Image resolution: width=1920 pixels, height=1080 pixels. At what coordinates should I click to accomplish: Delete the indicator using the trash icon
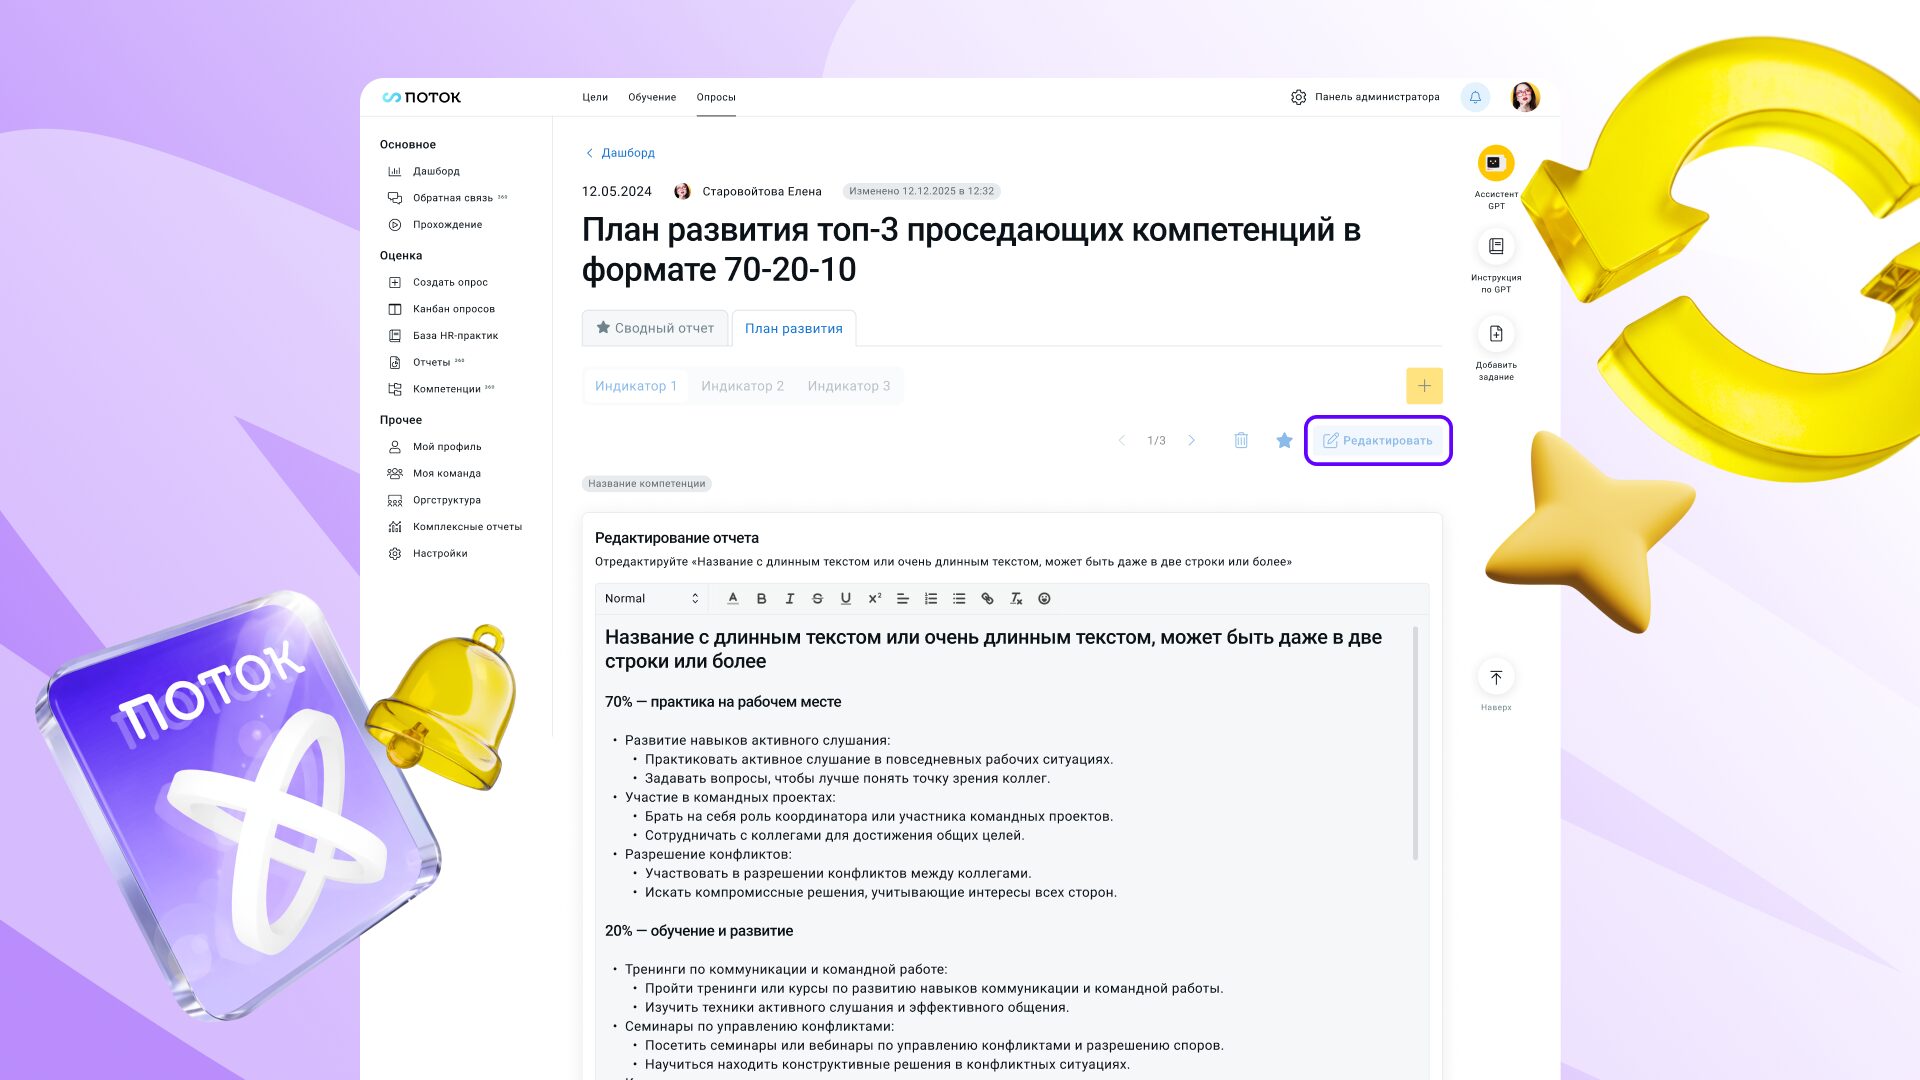1241,440
